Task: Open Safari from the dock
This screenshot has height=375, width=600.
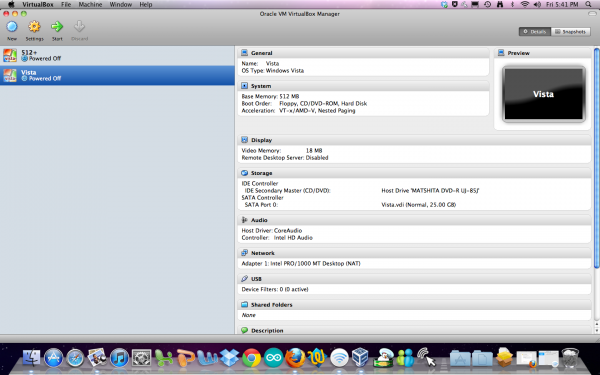Action: click(75, 358)
